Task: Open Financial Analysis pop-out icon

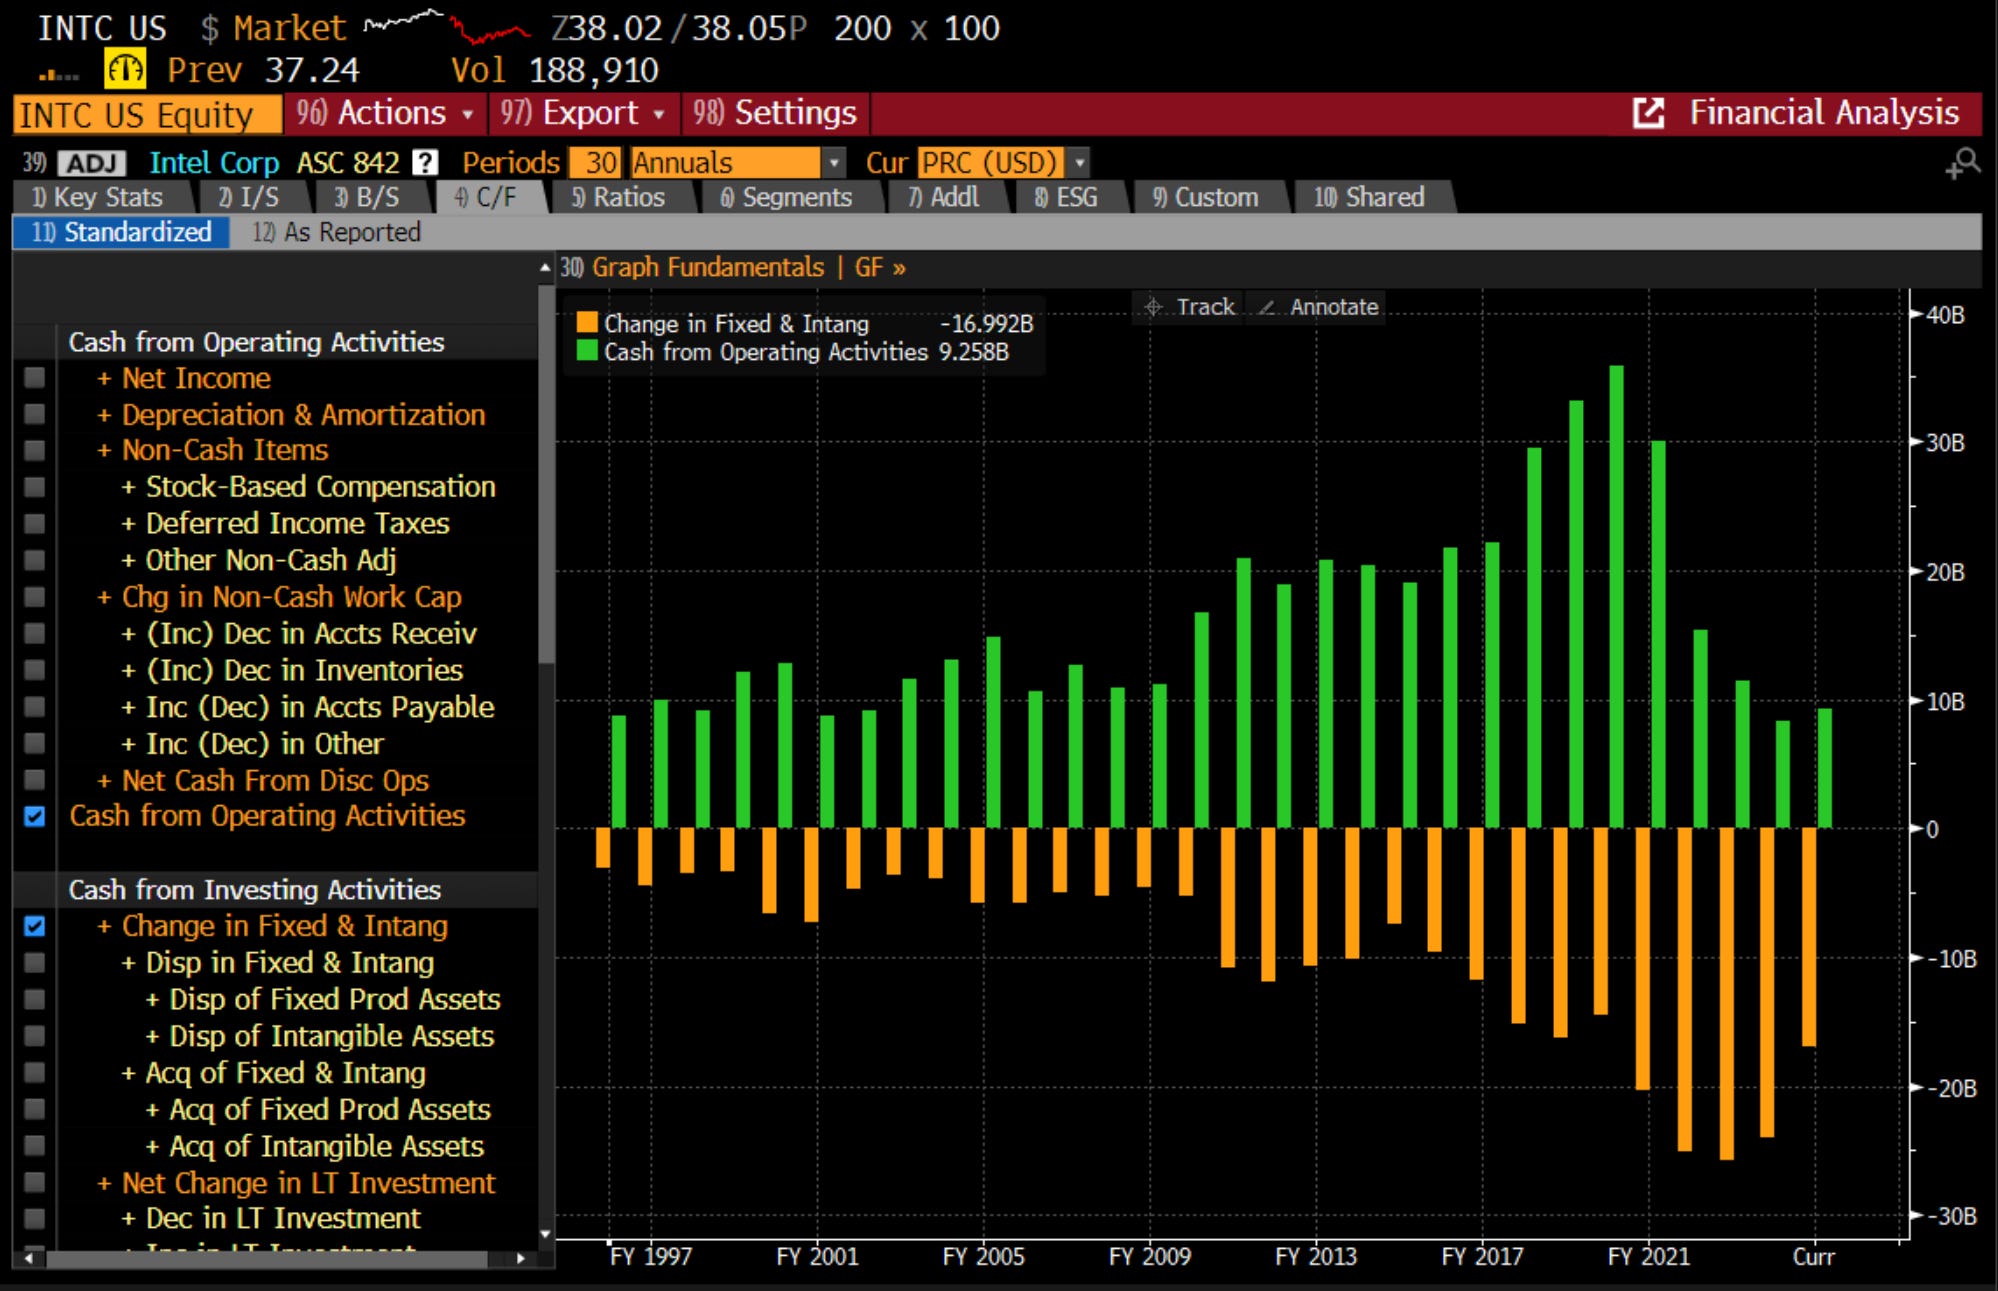Action: 1648,113
